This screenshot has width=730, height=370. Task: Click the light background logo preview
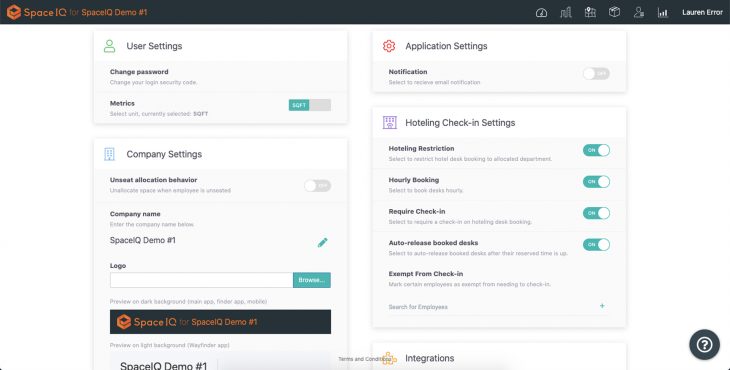coord(220,362)
